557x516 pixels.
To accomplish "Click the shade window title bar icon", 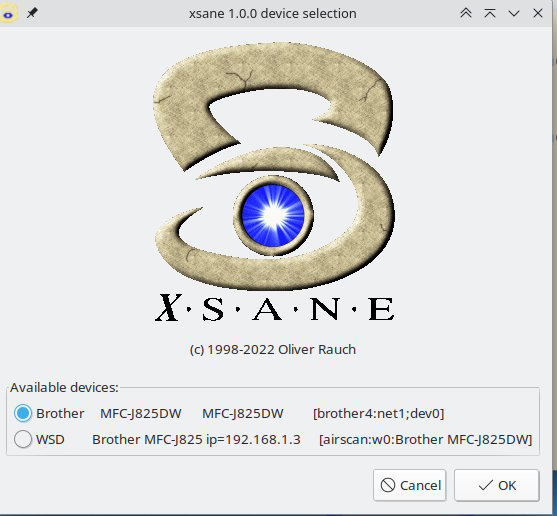I will [x=490, y=13].
